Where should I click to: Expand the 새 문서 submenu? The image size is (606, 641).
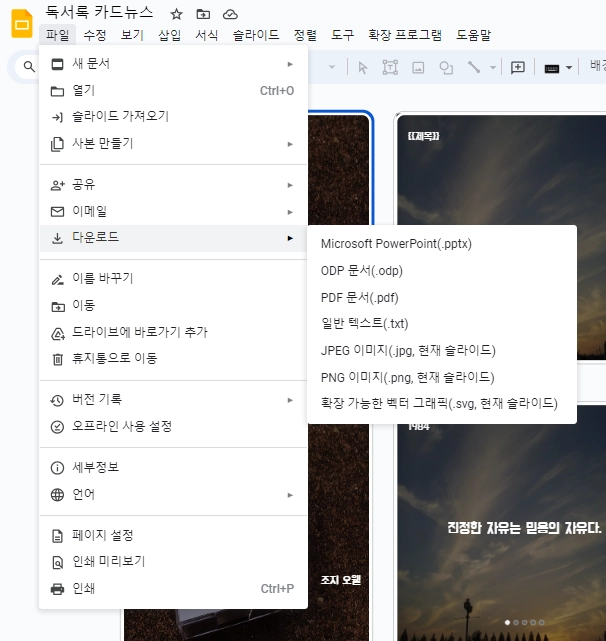click(x=290, y=64)
